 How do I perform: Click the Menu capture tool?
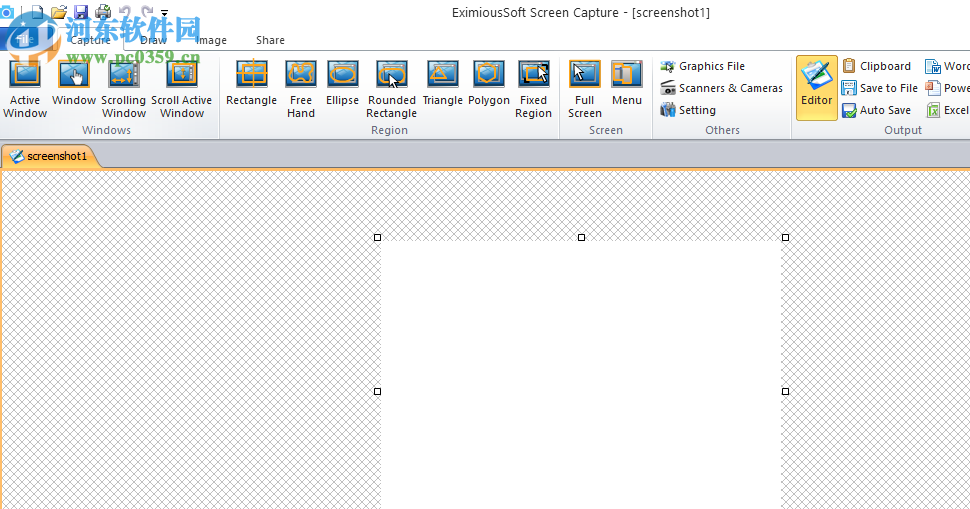click(x=627, y=83)
